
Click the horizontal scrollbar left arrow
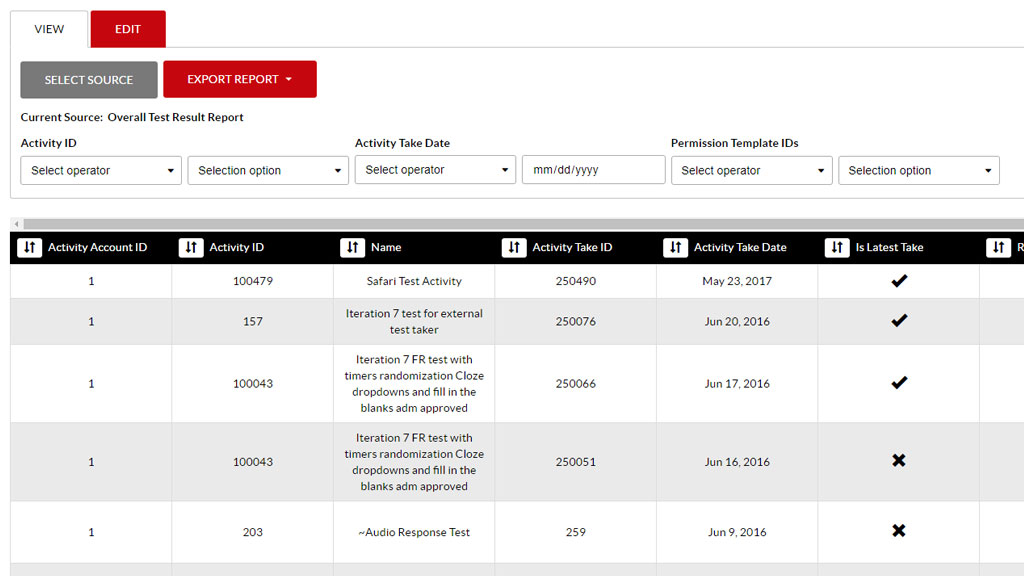(16, 224)
